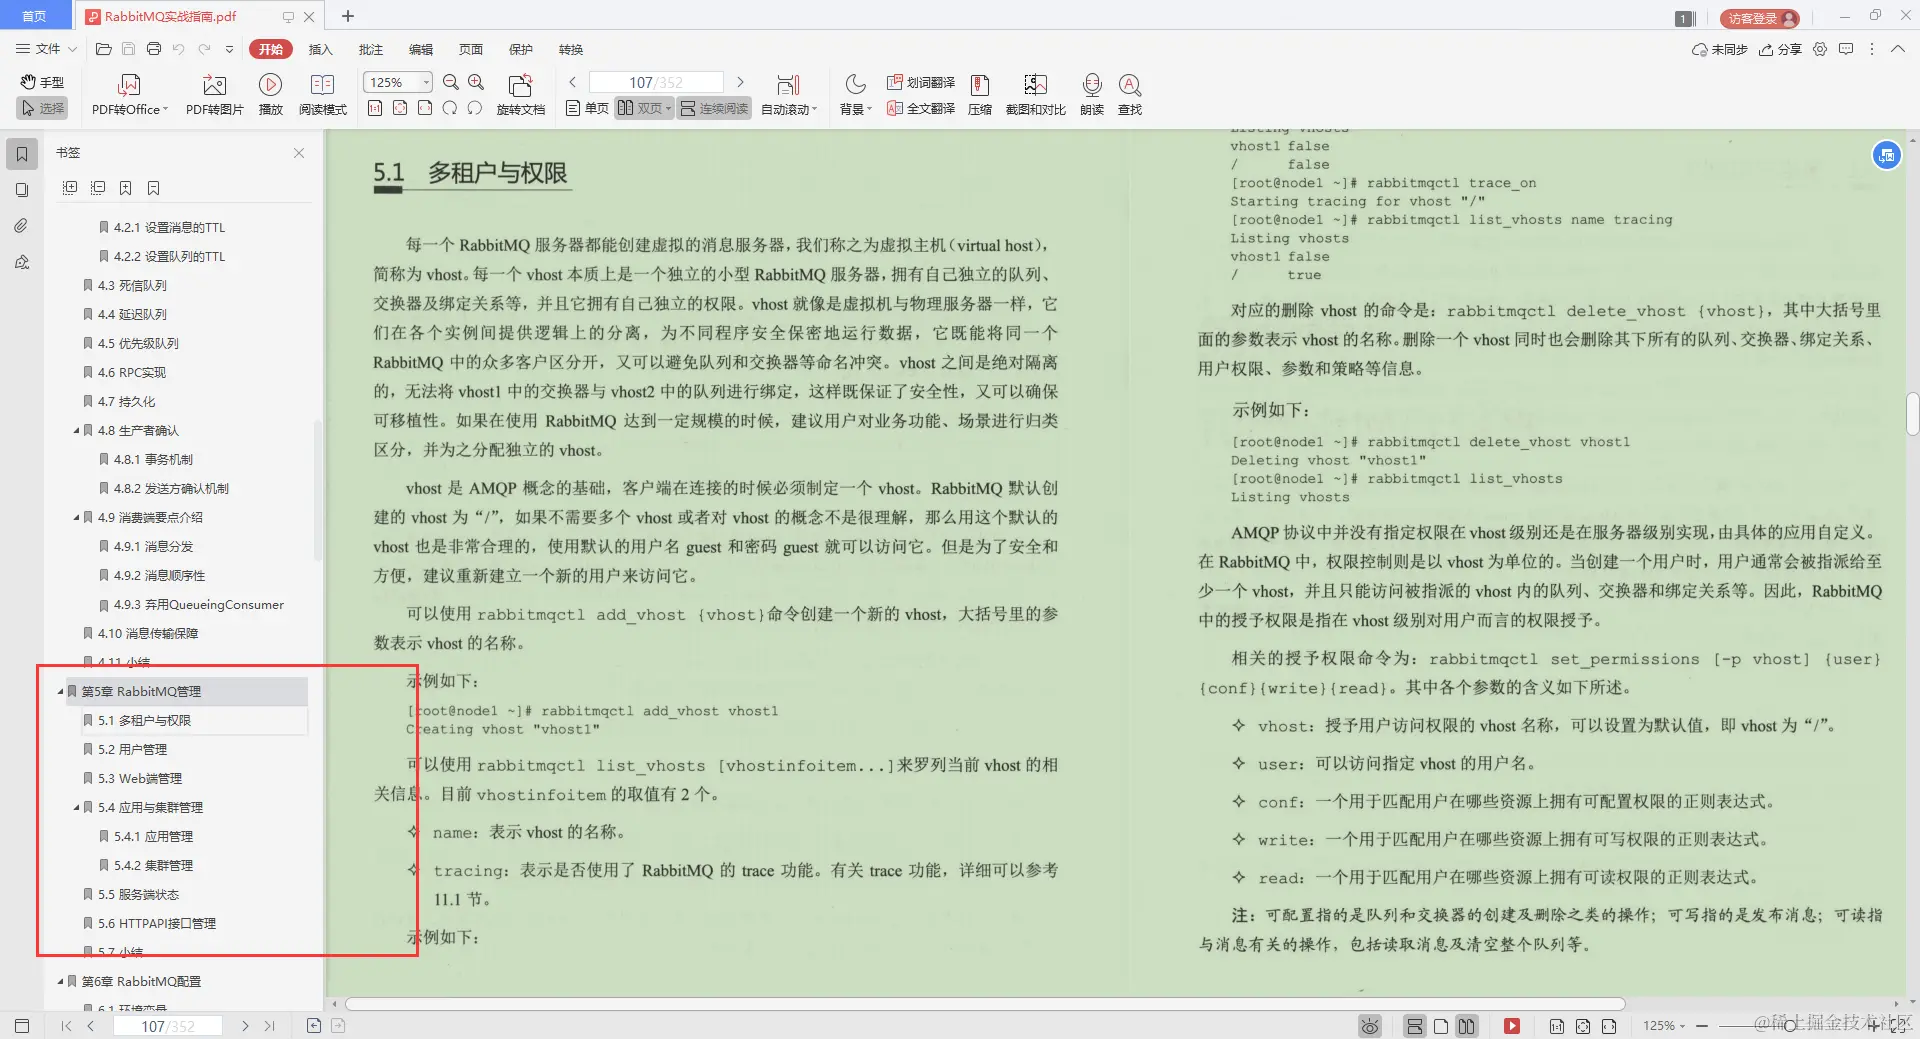Open the 背景 background dropdown
Screen dimensions: 1920x1039
853,93
